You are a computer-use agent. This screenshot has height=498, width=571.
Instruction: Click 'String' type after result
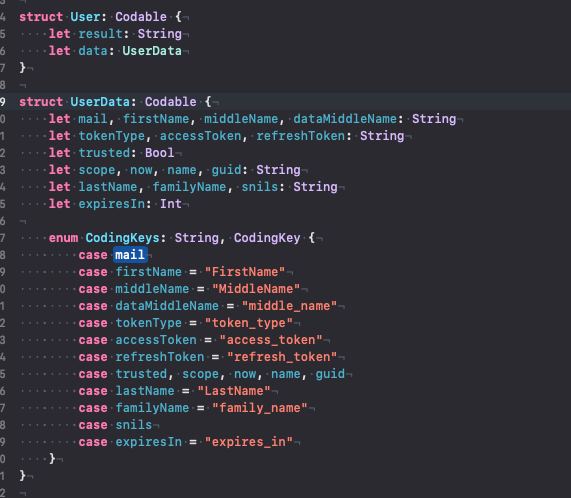point(160,33)
